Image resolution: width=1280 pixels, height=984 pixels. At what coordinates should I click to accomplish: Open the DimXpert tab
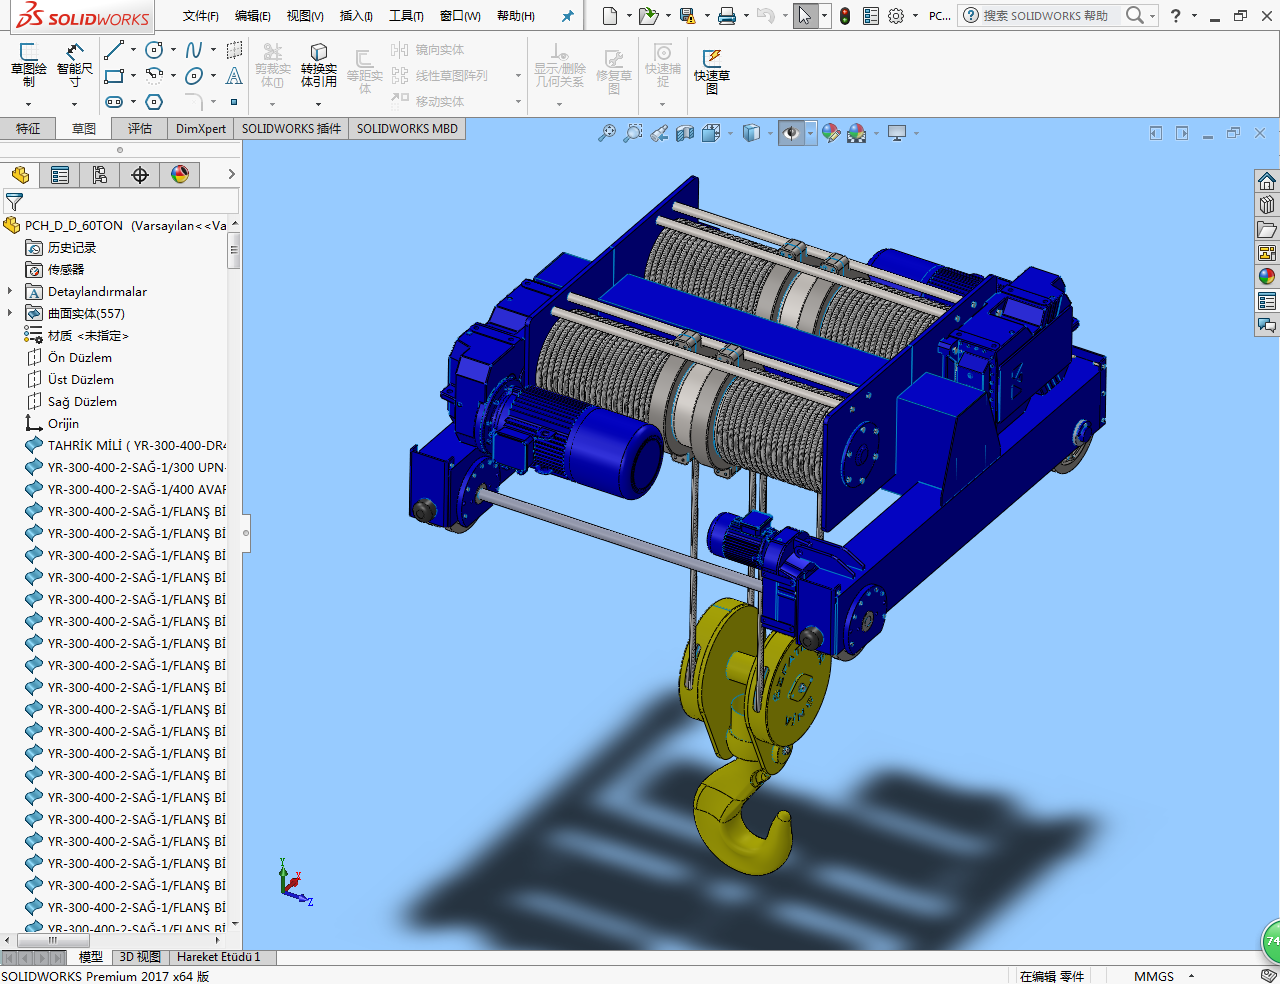click(201, 129)
